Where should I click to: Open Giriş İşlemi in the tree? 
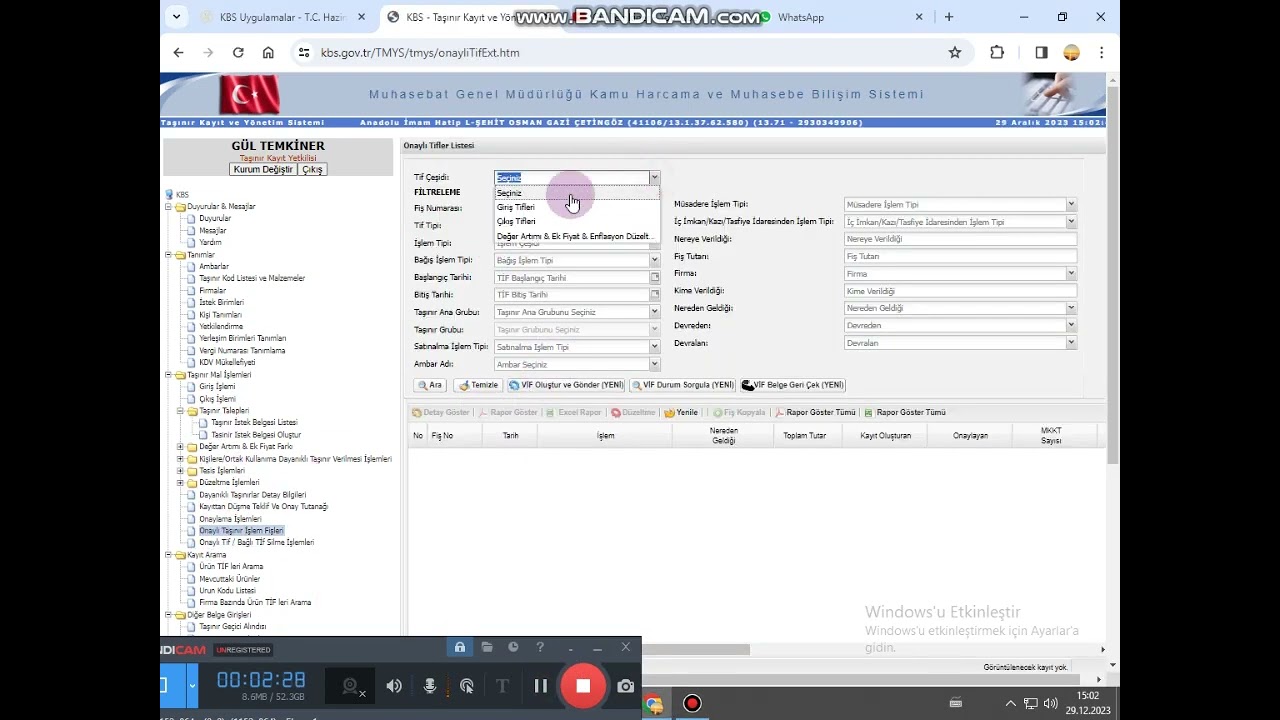pos(217,387)
